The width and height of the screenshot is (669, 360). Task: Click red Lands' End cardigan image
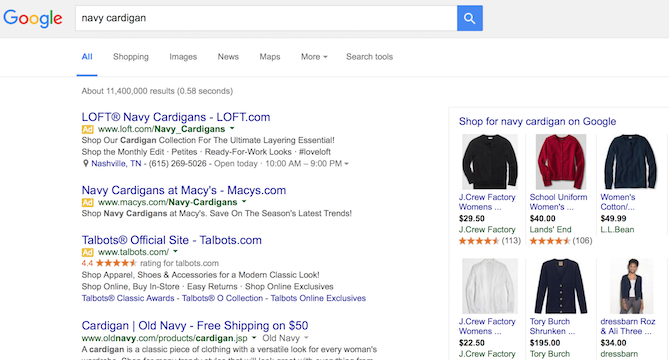pyautogui.click(x=561, y=162)
